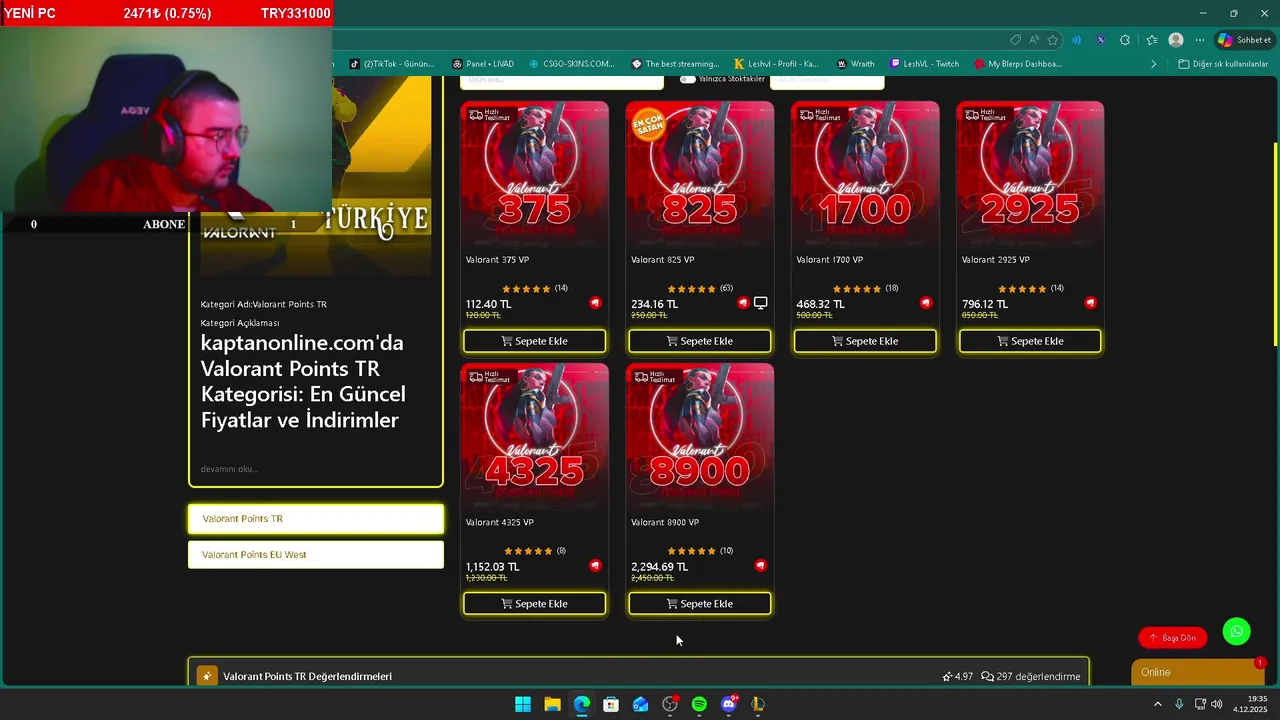Open the Valorant 825 VP product image
This screenshot has height=720, width=1280.
pos(700,175)
